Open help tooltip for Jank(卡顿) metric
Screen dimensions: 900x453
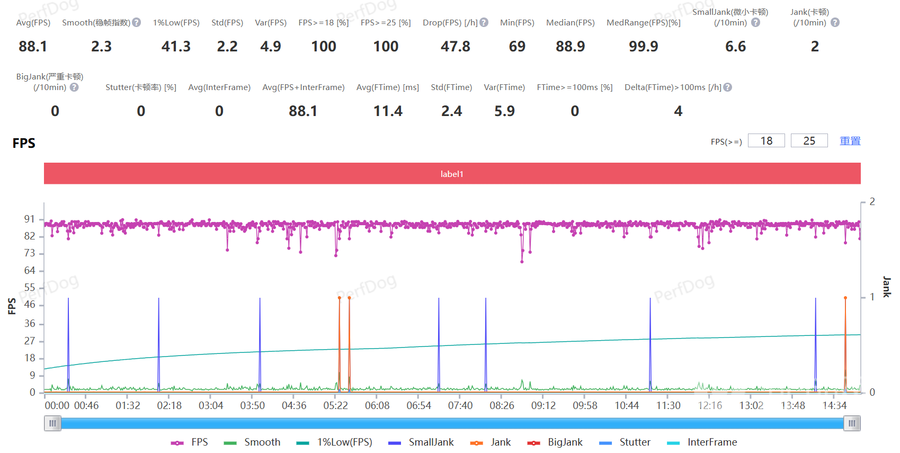835,22
